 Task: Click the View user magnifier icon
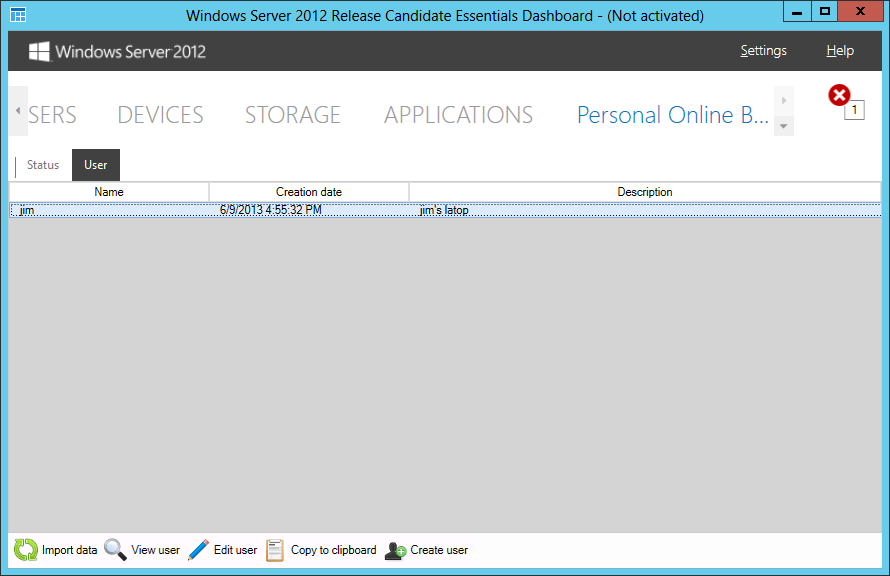click(x=115, y=550)
